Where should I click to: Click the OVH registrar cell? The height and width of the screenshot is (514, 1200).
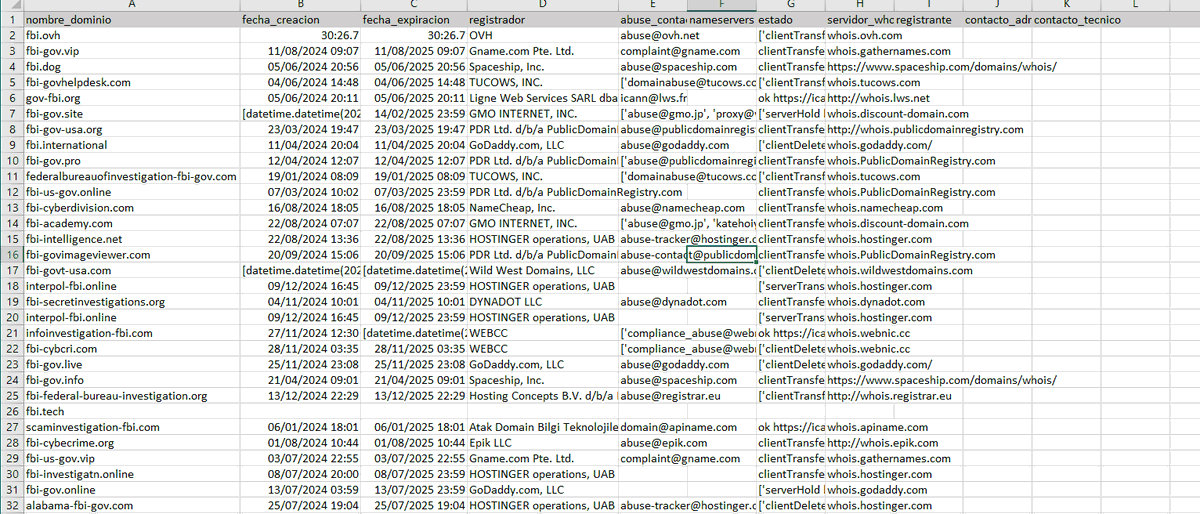(542, 35)
